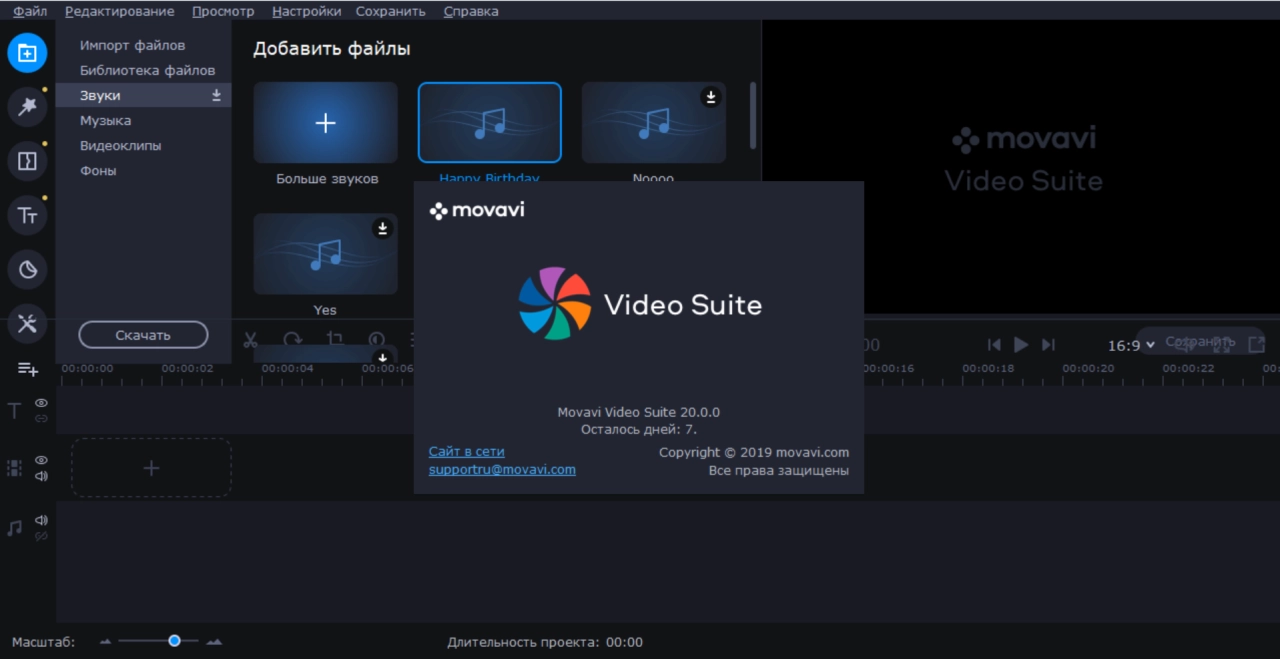1280x659 pixels.
Task: Click the Add track icon above tracks
Action: click(27, 369)
